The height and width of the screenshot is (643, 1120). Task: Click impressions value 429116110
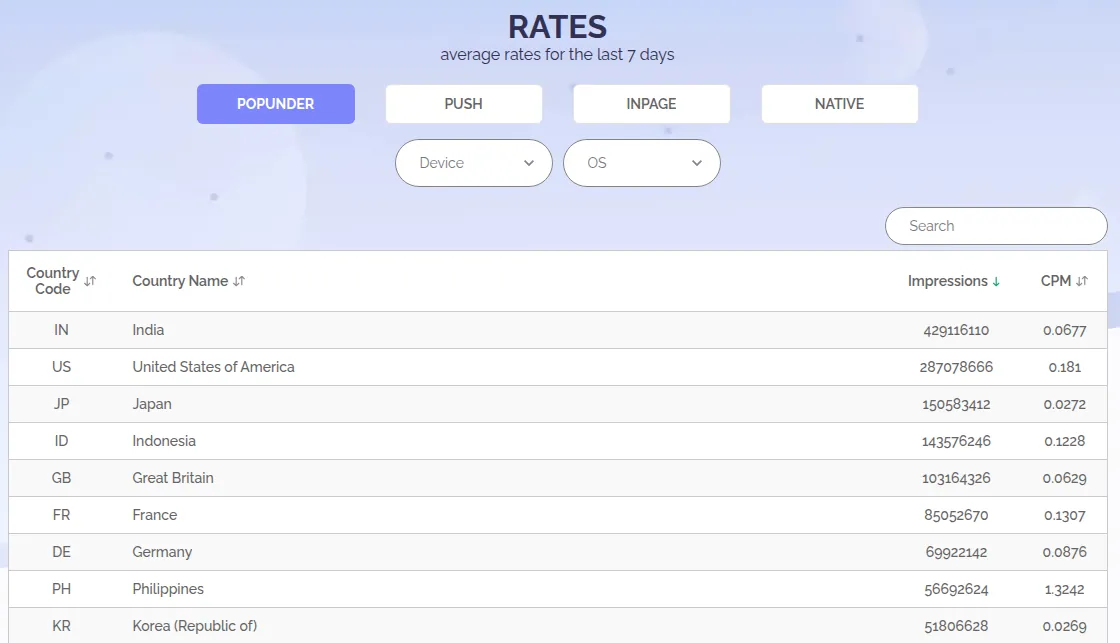pos(956,330)
